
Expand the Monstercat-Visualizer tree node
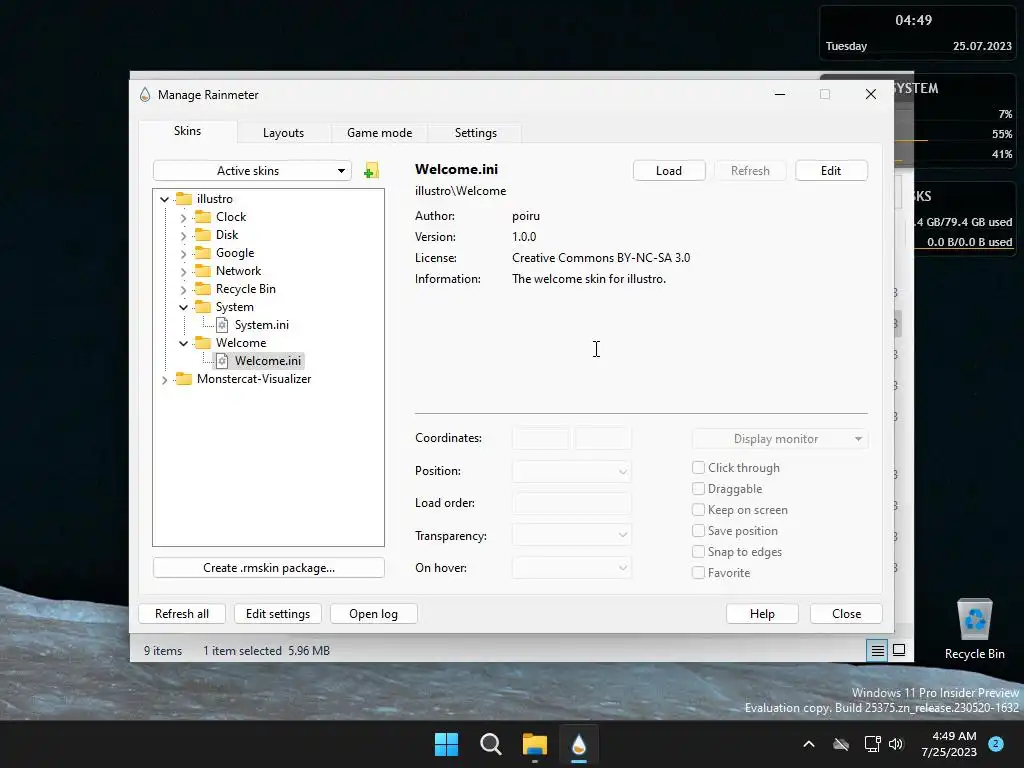[x=165, y=379]
